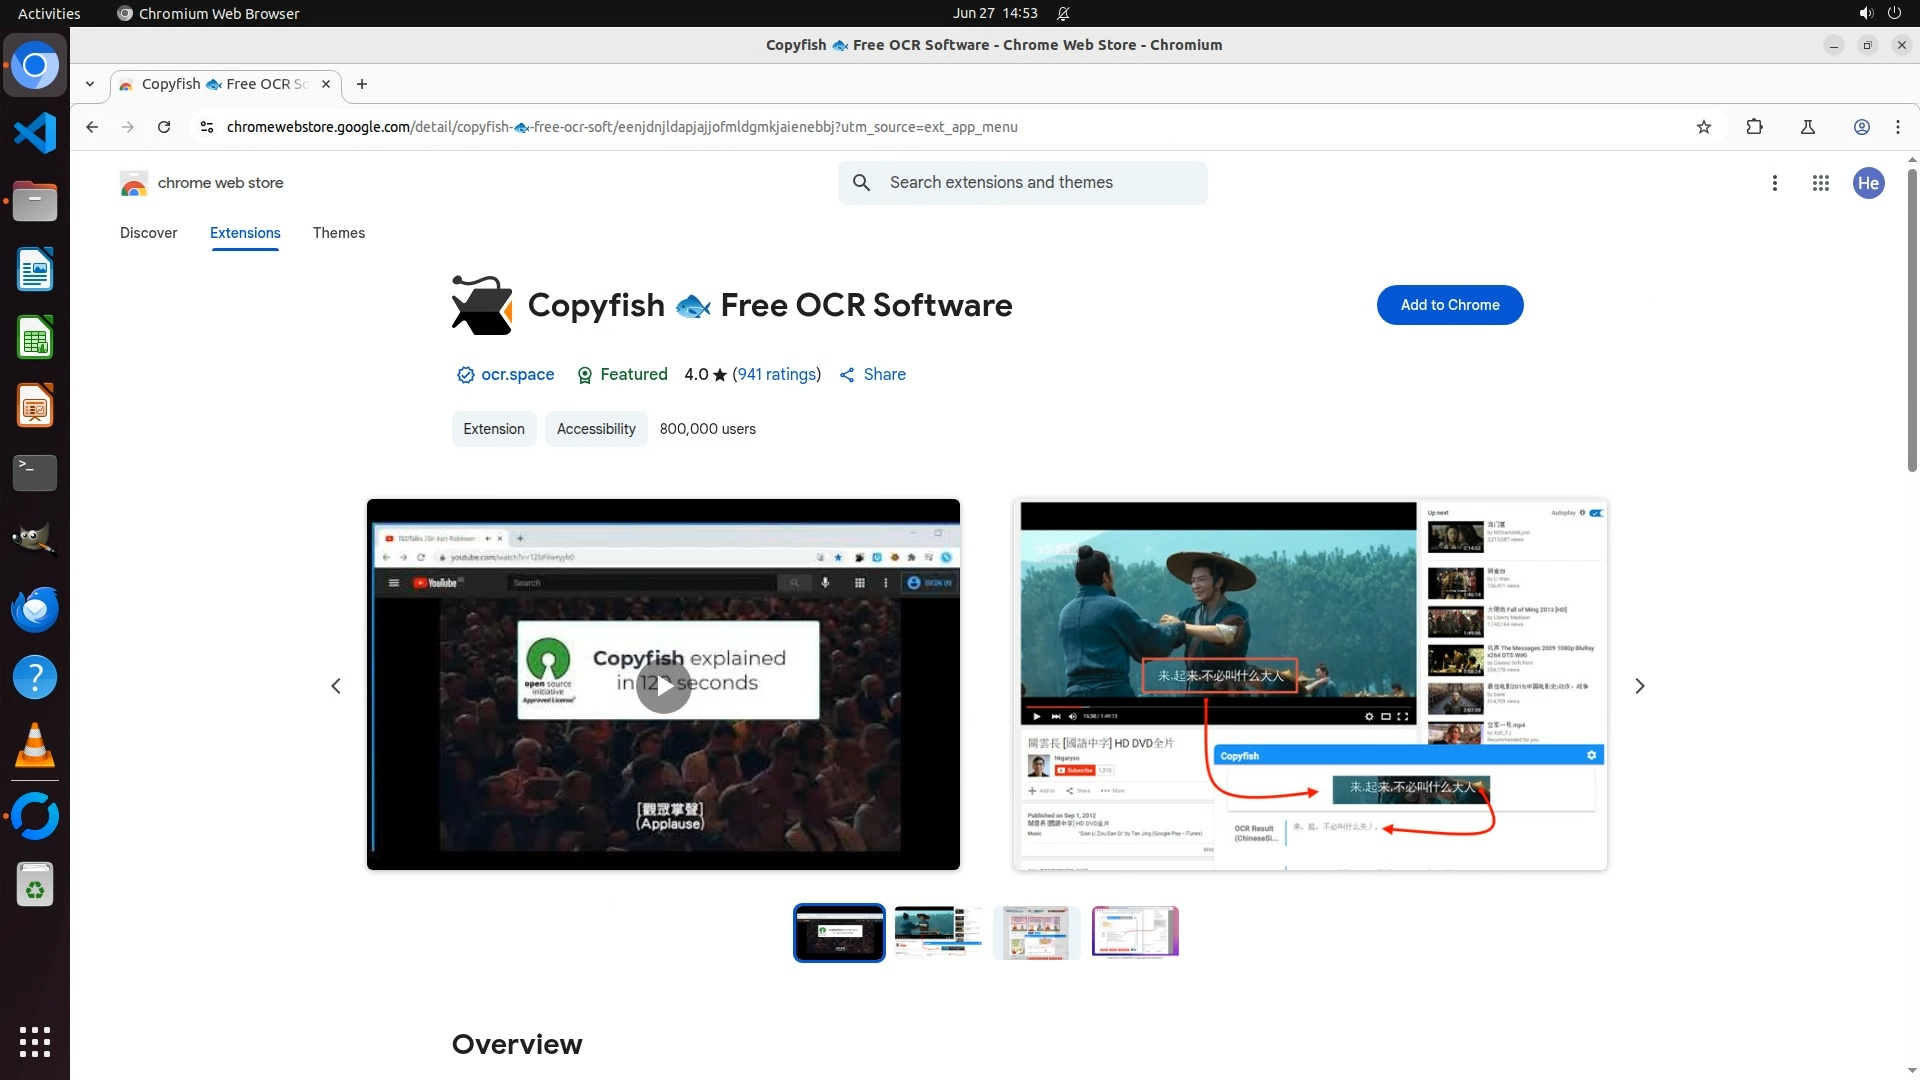Open the Extensions puzzle icon
Screen dimensions: 1920x1080
(x=1754, y=127)
